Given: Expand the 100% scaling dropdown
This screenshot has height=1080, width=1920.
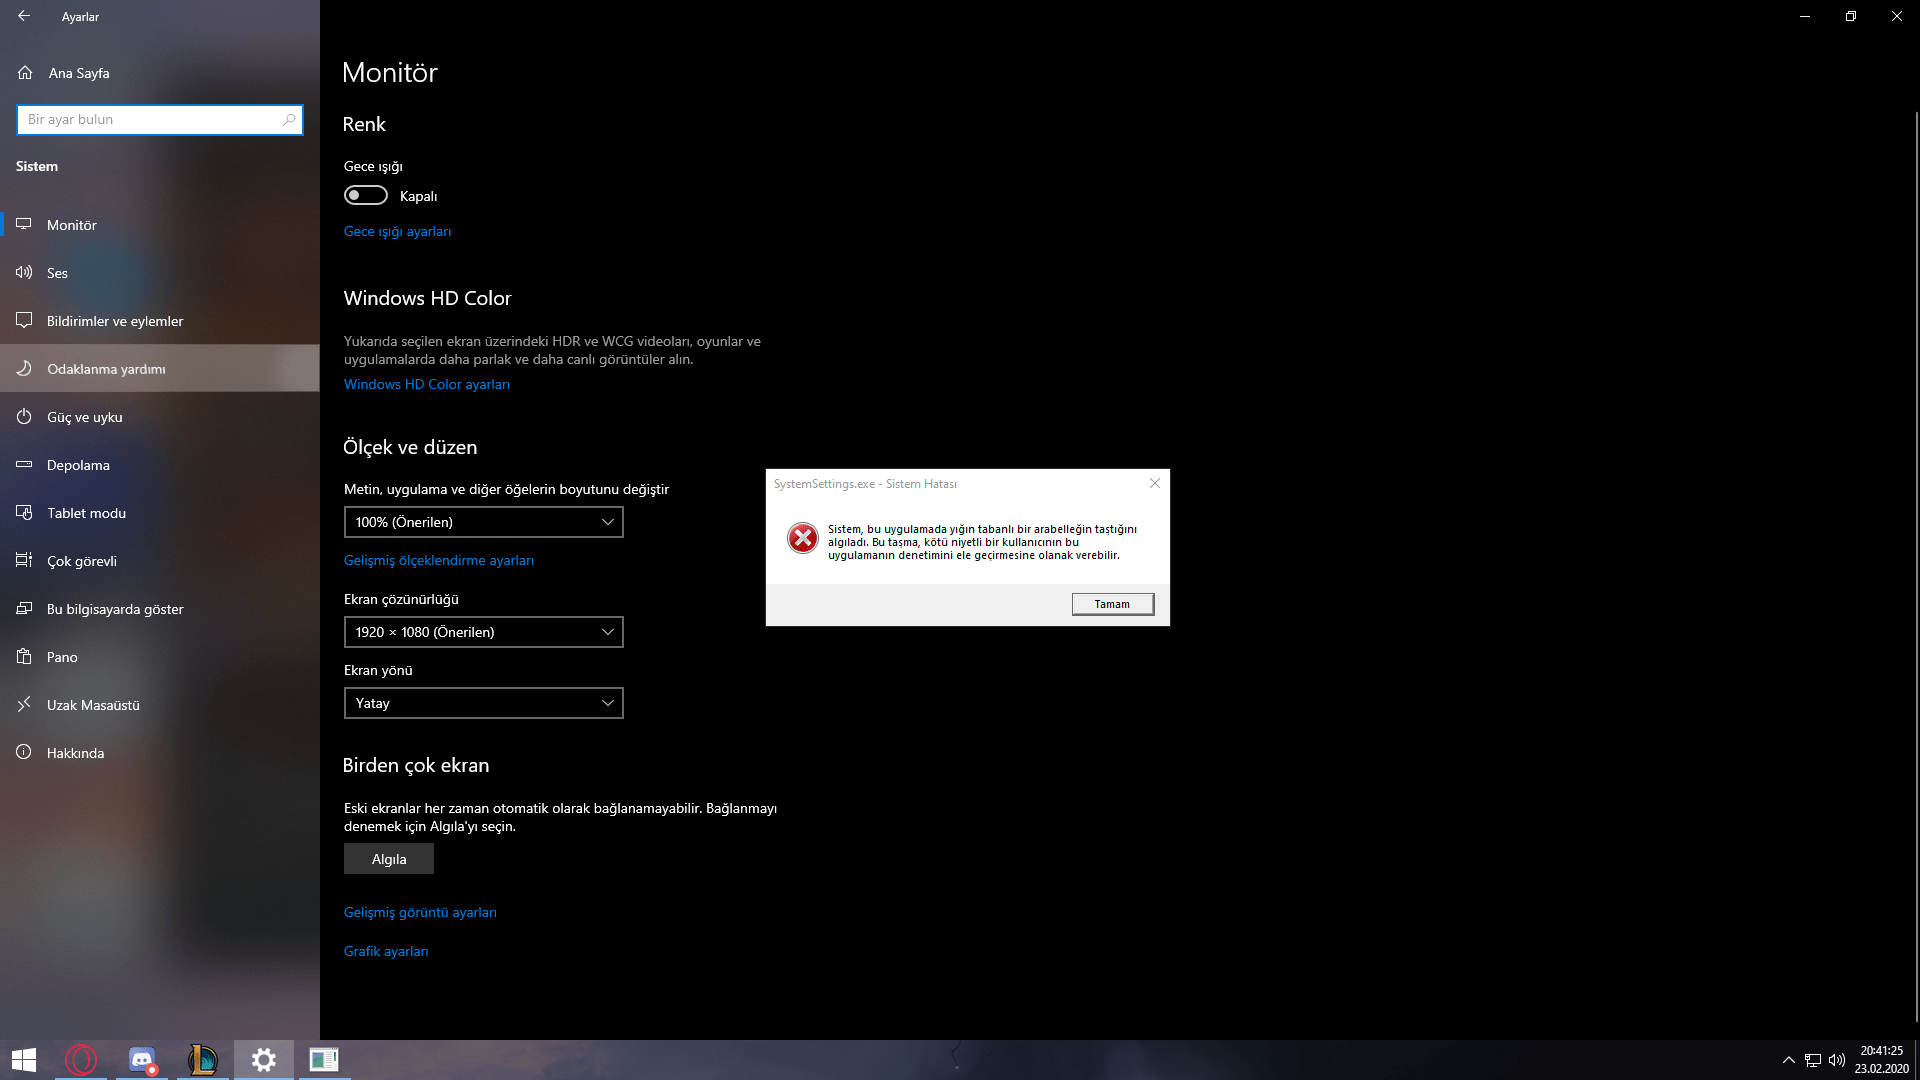Looking at the screenshot, I should click(x=483, y=522).
